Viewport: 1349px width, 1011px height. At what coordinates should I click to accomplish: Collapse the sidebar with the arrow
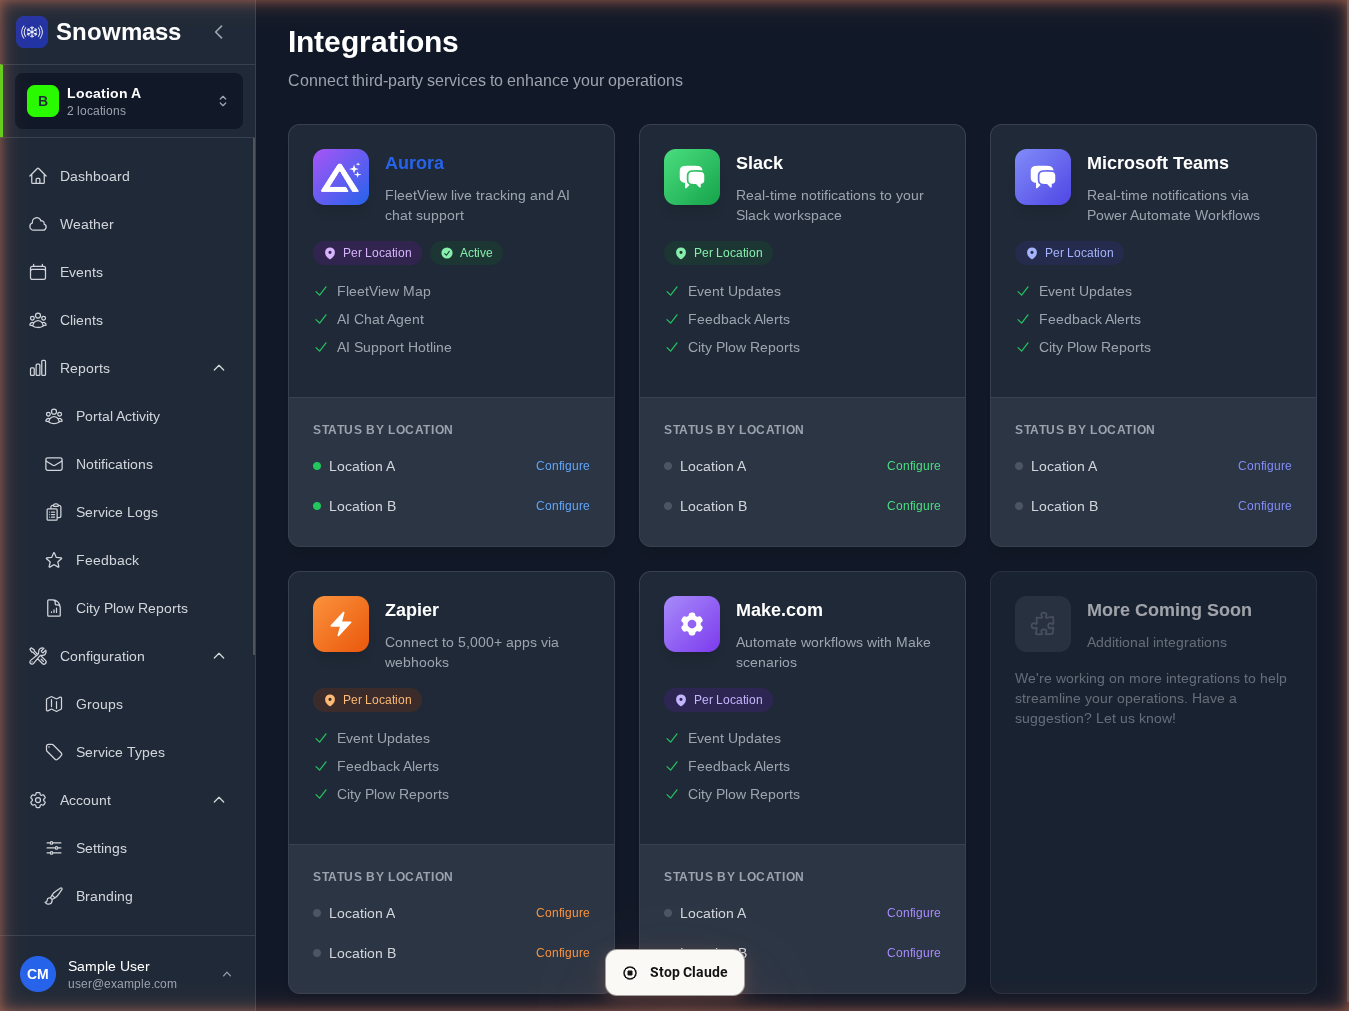(219, 32)
